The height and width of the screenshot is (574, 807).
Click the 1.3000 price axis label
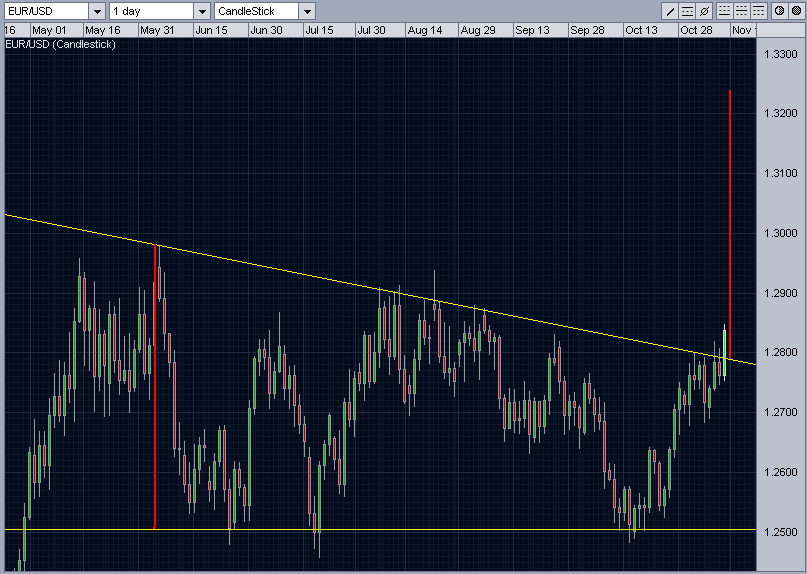pos(781,233)
